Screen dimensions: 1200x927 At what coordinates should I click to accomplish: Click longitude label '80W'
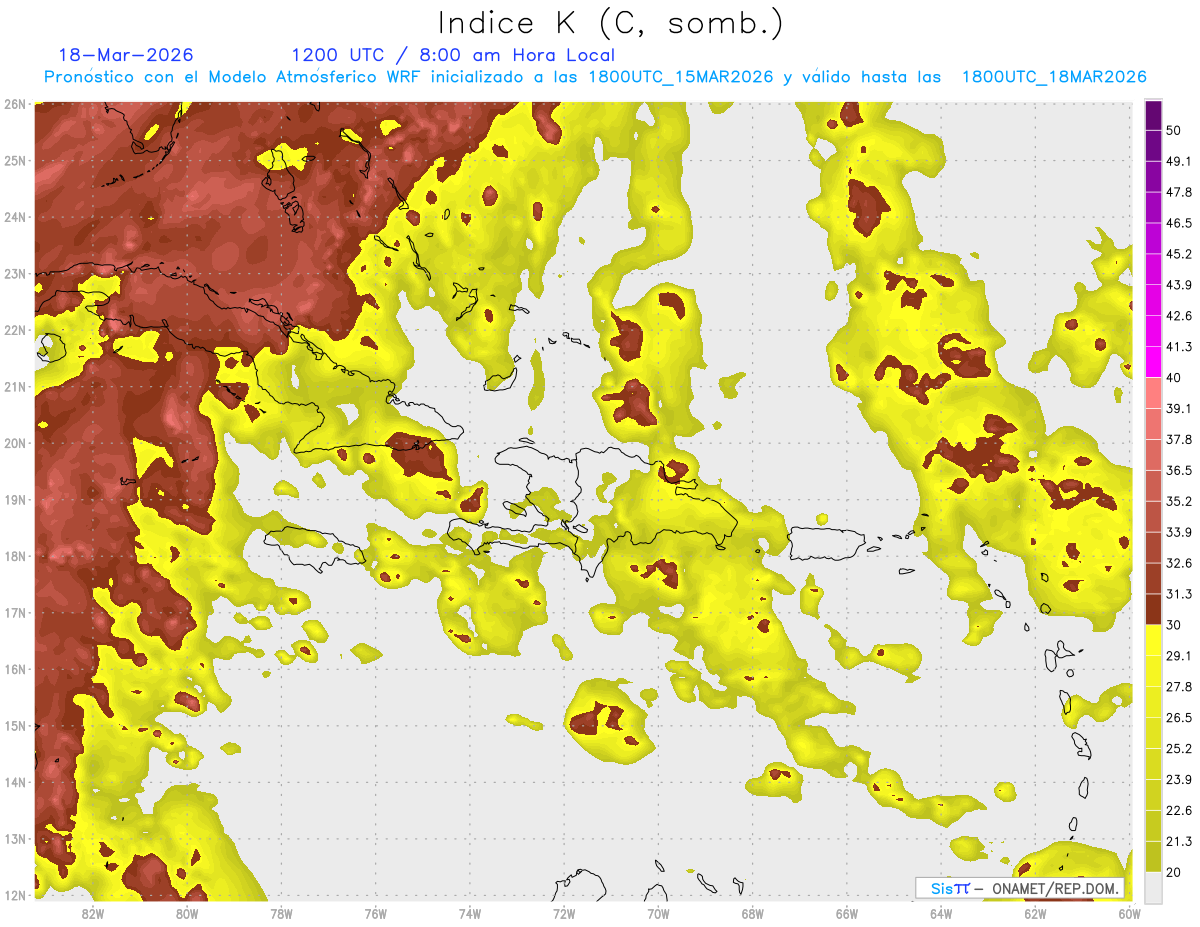click(x=186, y=914)
